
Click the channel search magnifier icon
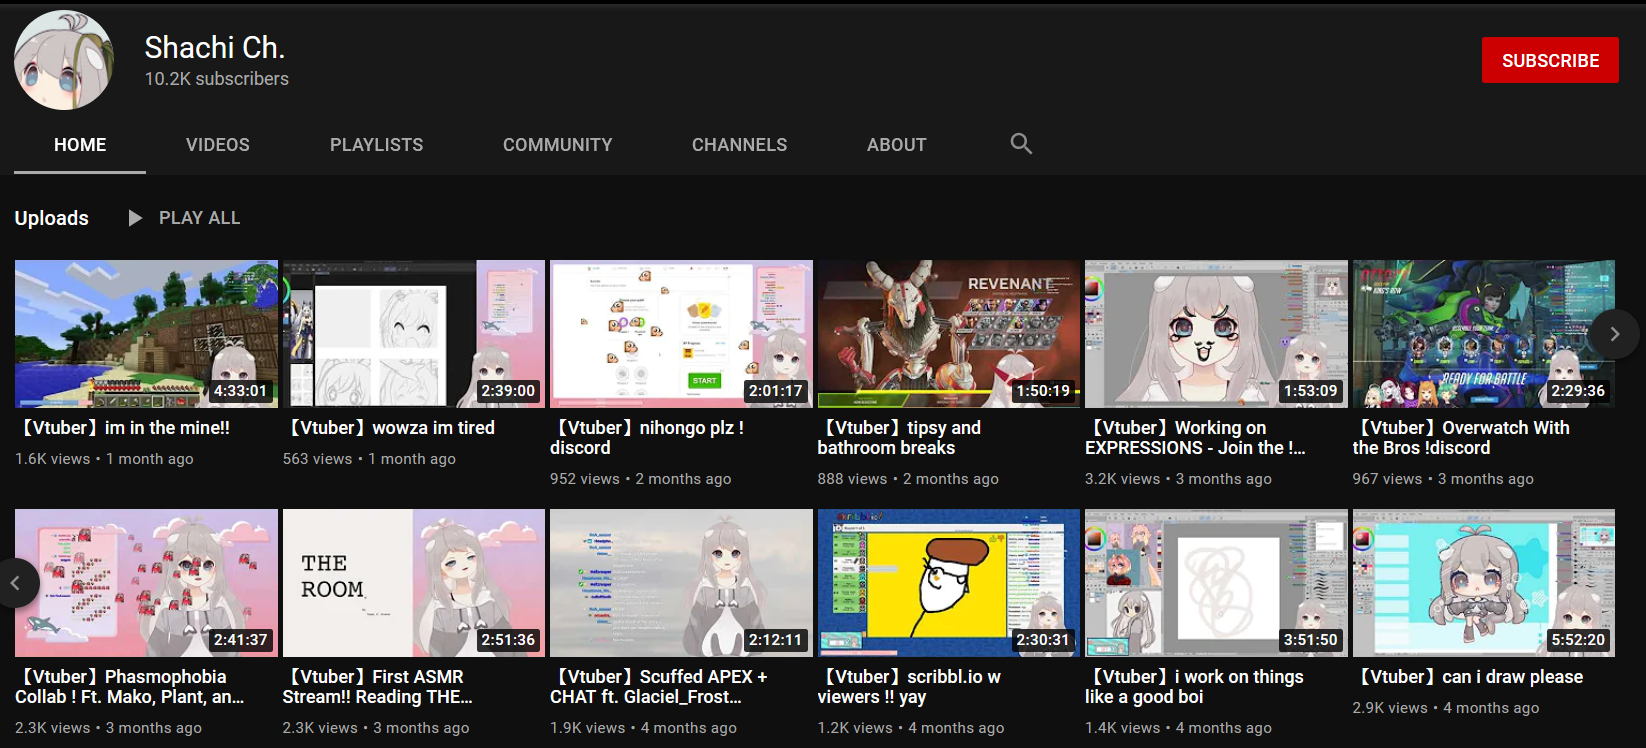(1020, 144)
